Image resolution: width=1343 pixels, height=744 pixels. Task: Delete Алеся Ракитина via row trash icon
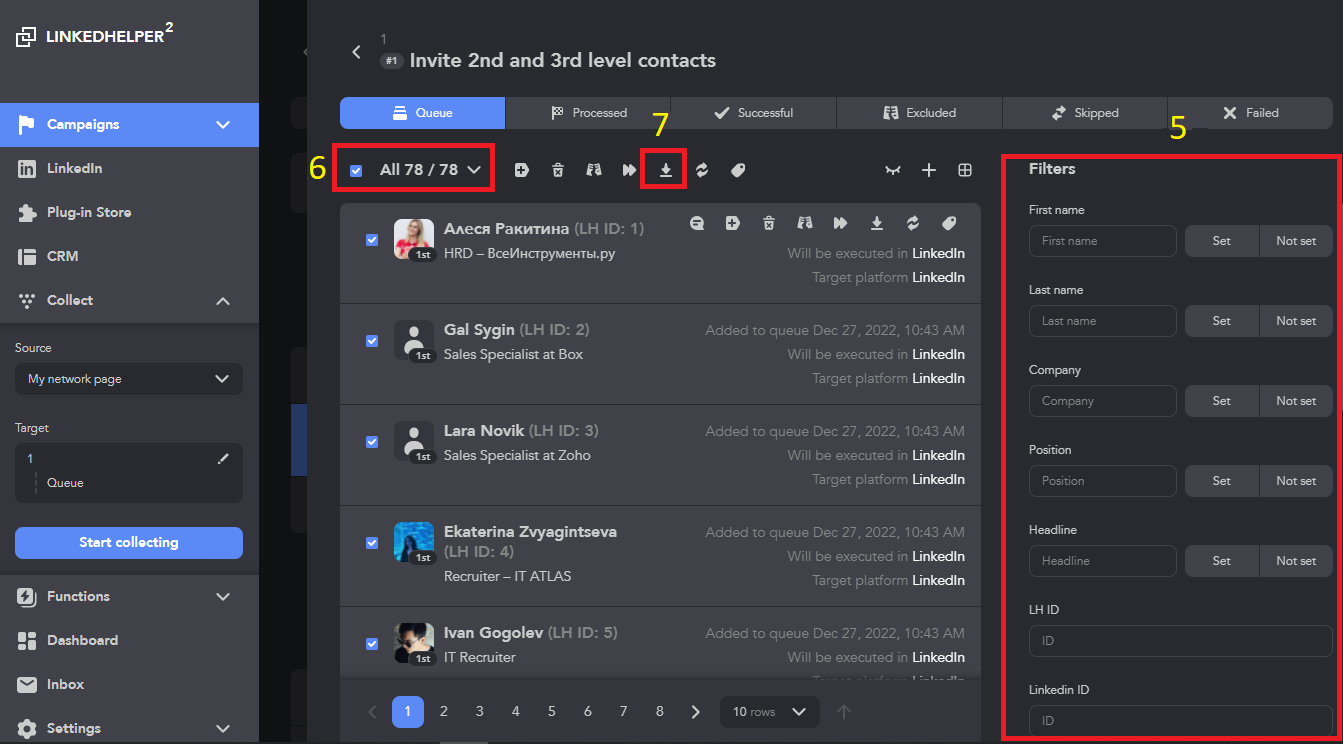coord(769,223)
